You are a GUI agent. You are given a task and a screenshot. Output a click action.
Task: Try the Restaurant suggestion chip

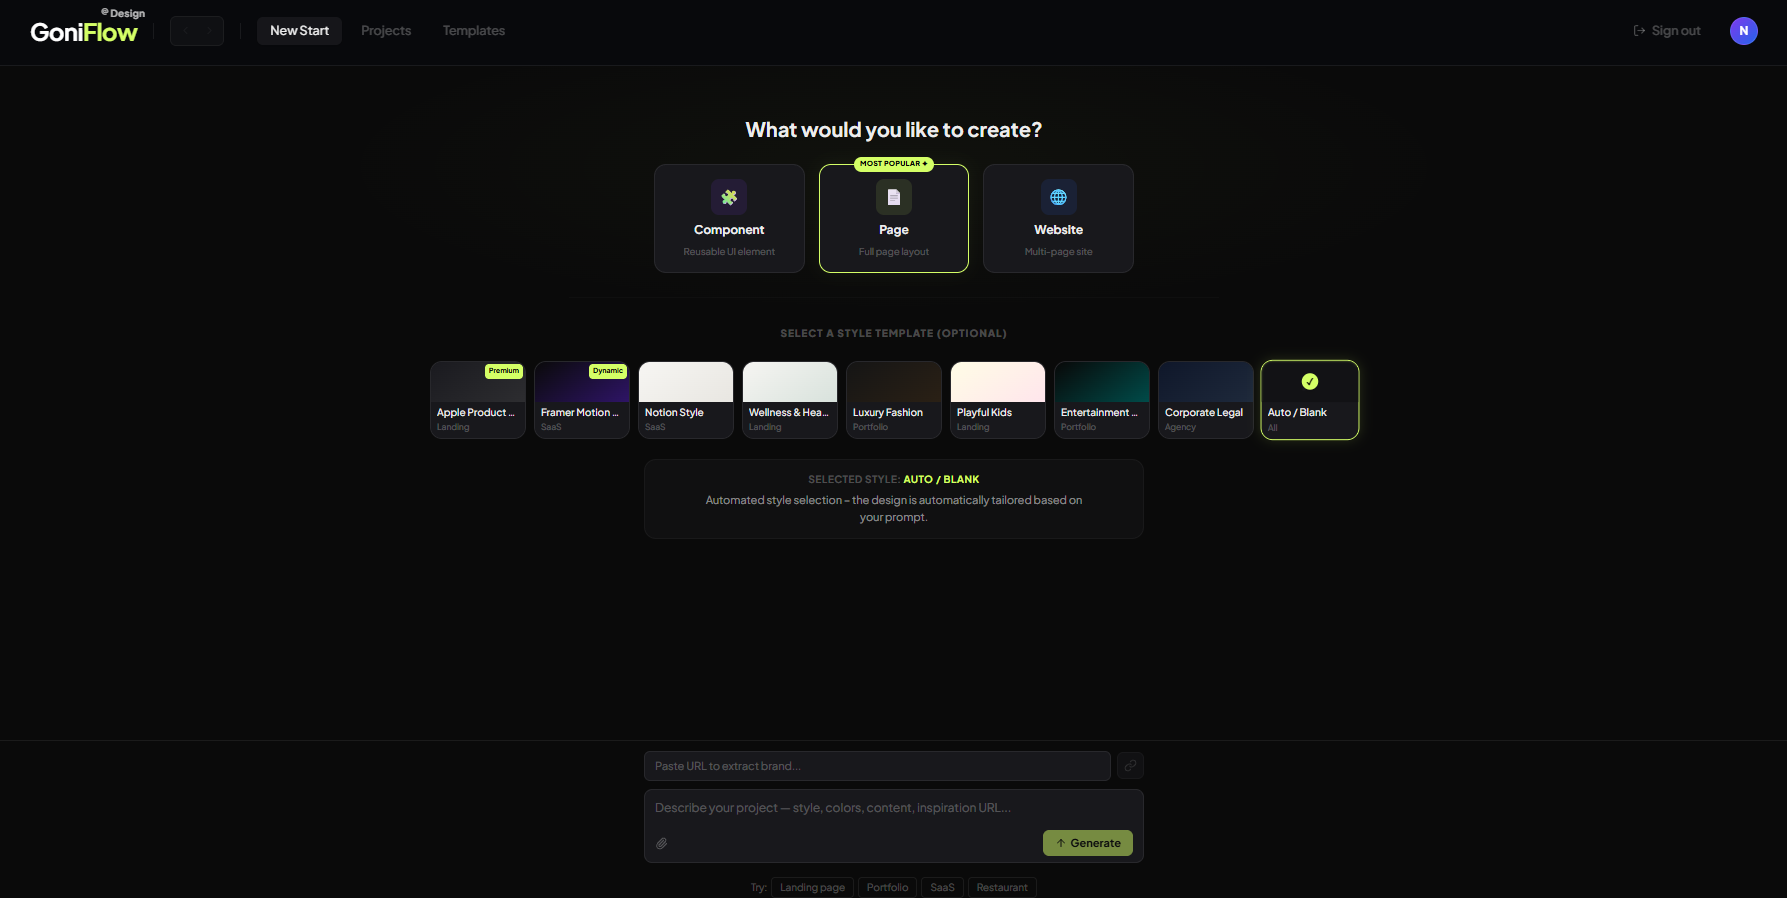(1002, 887)
